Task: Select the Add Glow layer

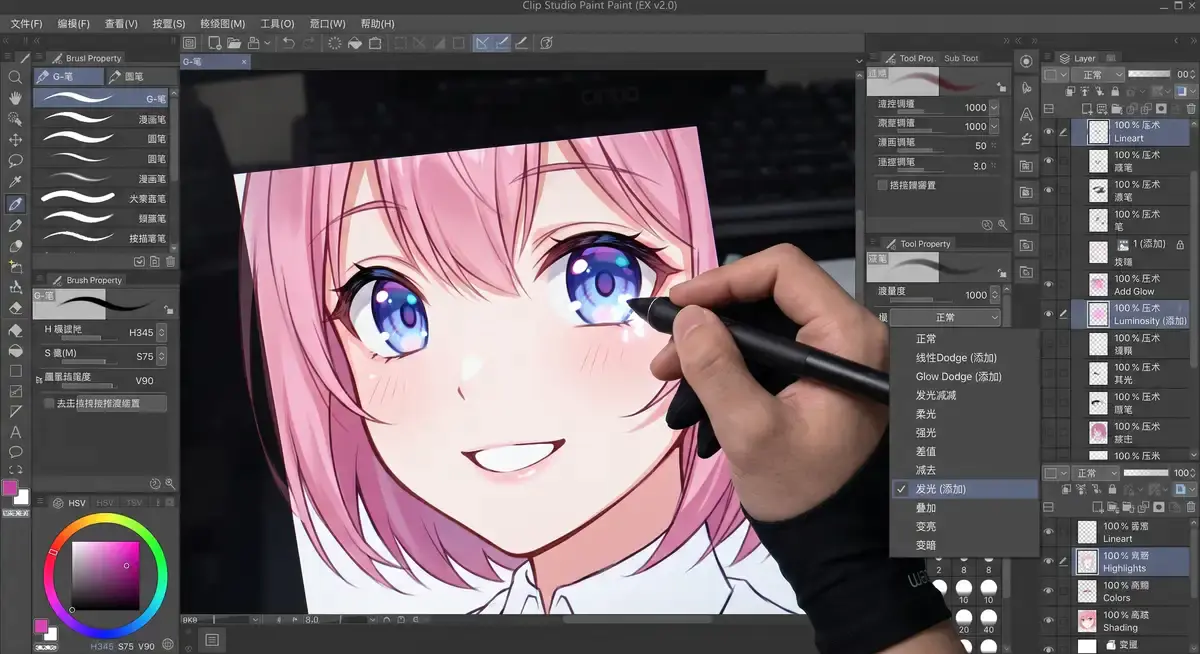Action: pos(1129,285)
